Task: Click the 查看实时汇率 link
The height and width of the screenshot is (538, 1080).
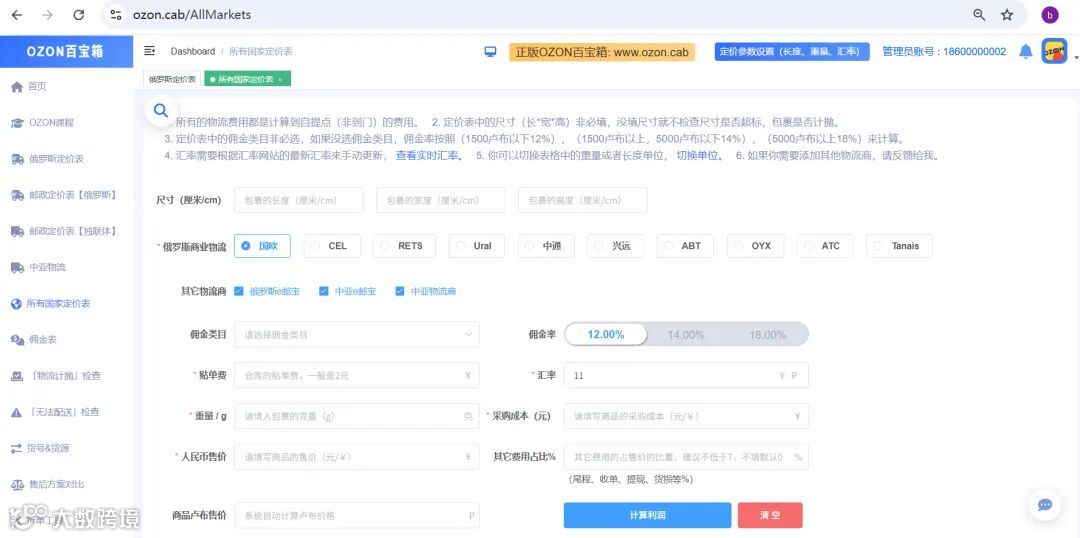Action: 429,156
